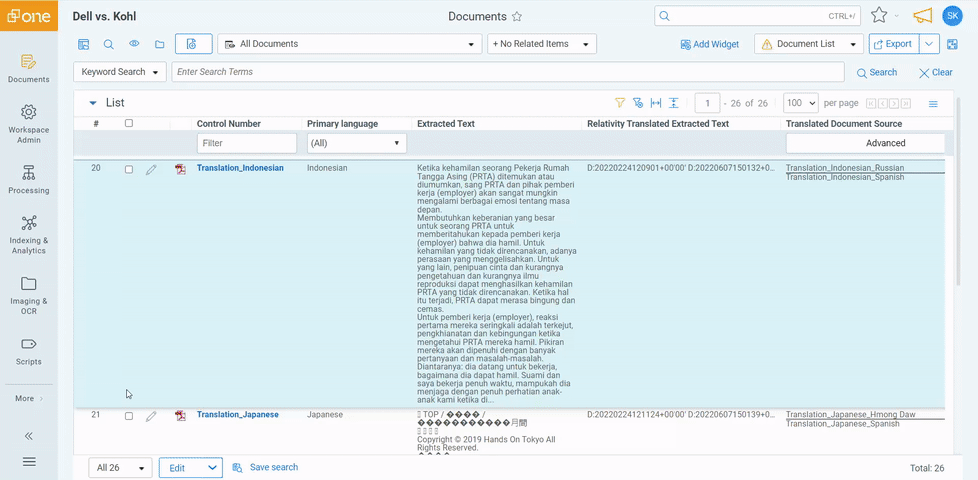
Task: Click the megaphone announcements icon
Action: tap(922, 16)
